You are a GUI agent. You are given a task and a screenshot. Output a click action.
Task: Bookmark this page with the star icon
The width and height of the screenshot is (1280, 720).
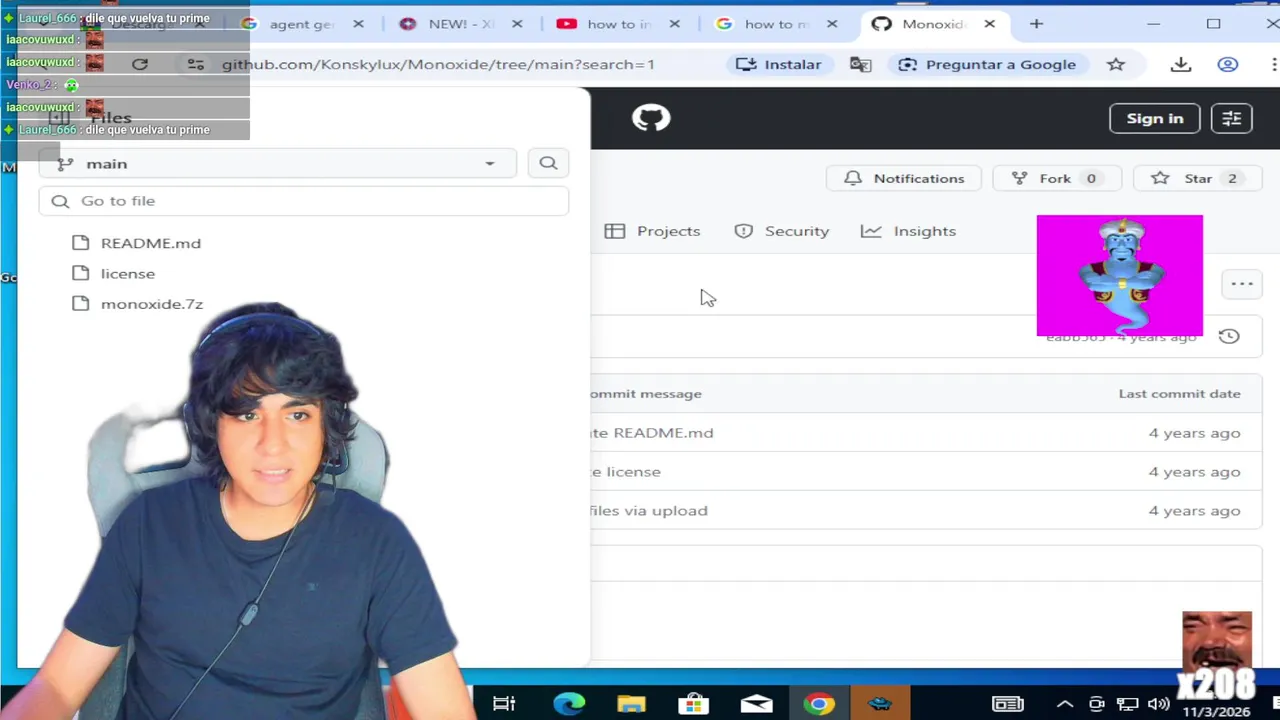click(1116, 64)
